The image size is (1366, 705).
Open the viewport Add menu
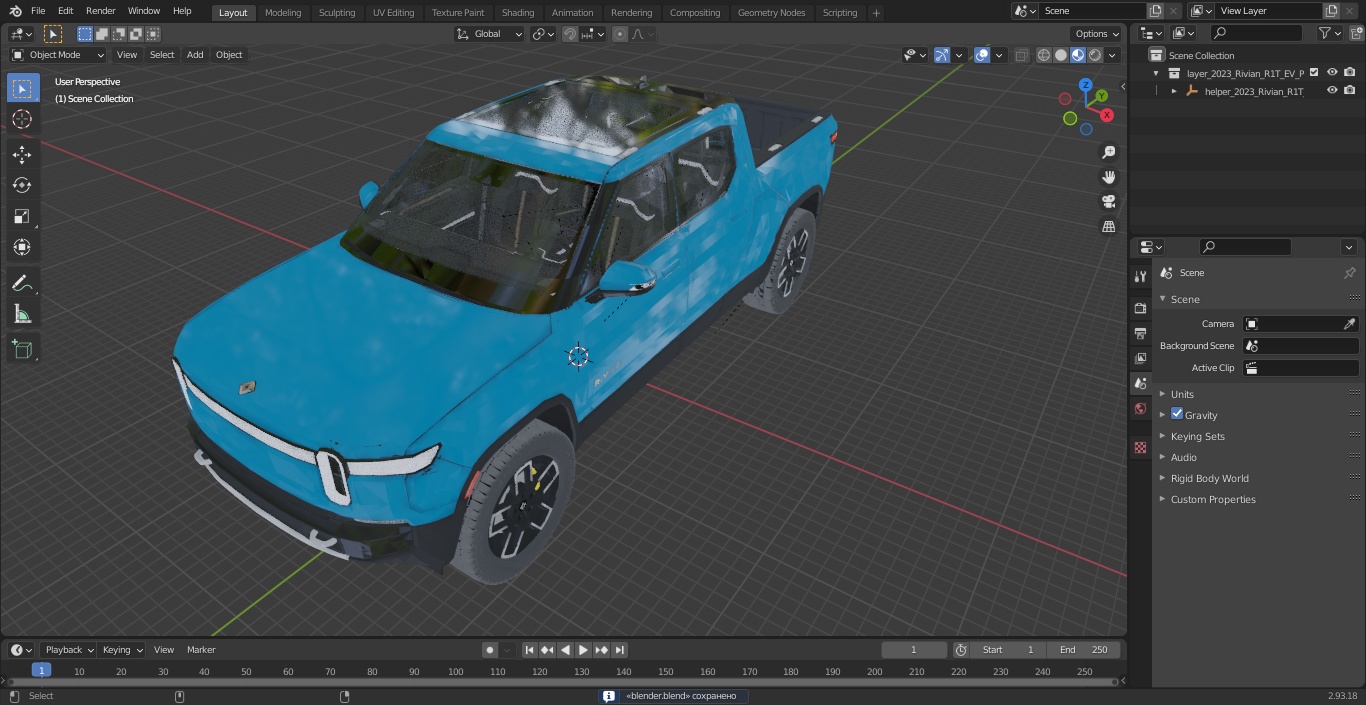195,55
